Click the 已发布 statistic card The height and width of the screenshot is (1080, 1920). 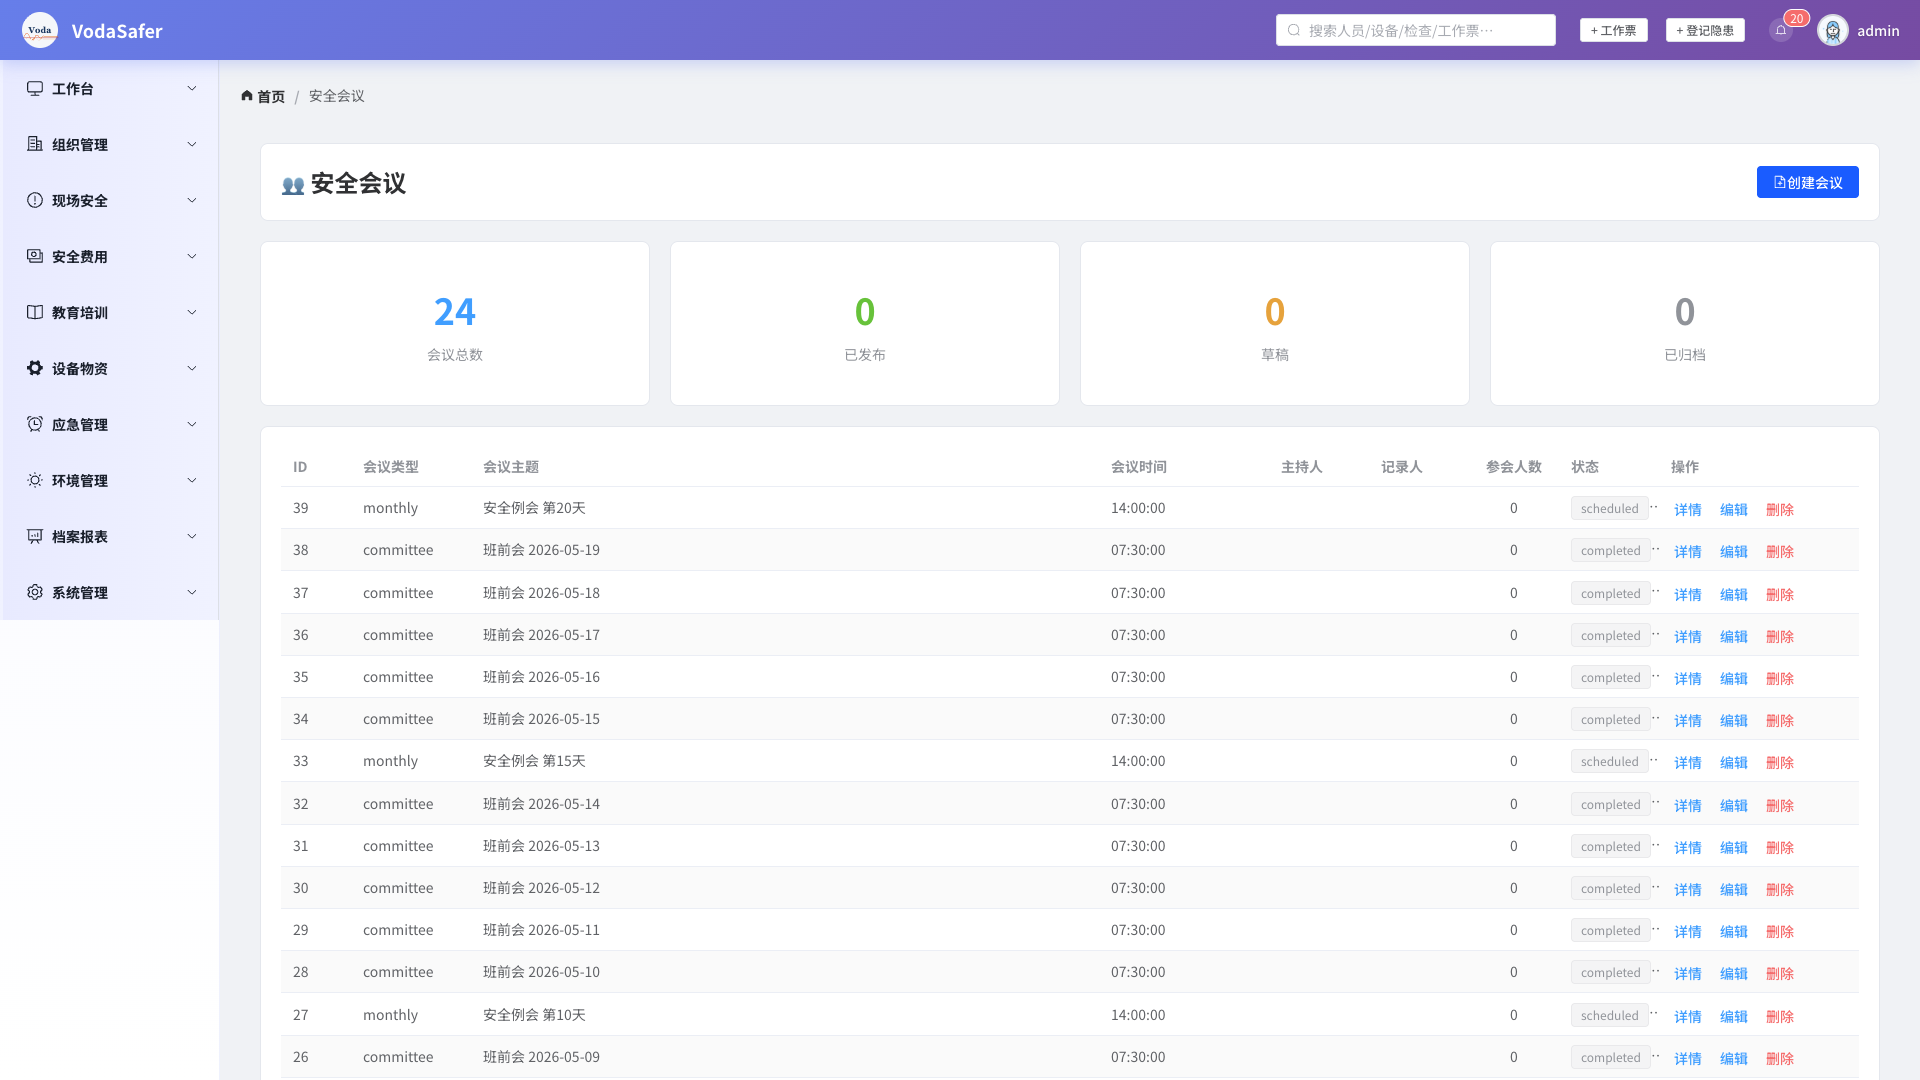(865, 323)
